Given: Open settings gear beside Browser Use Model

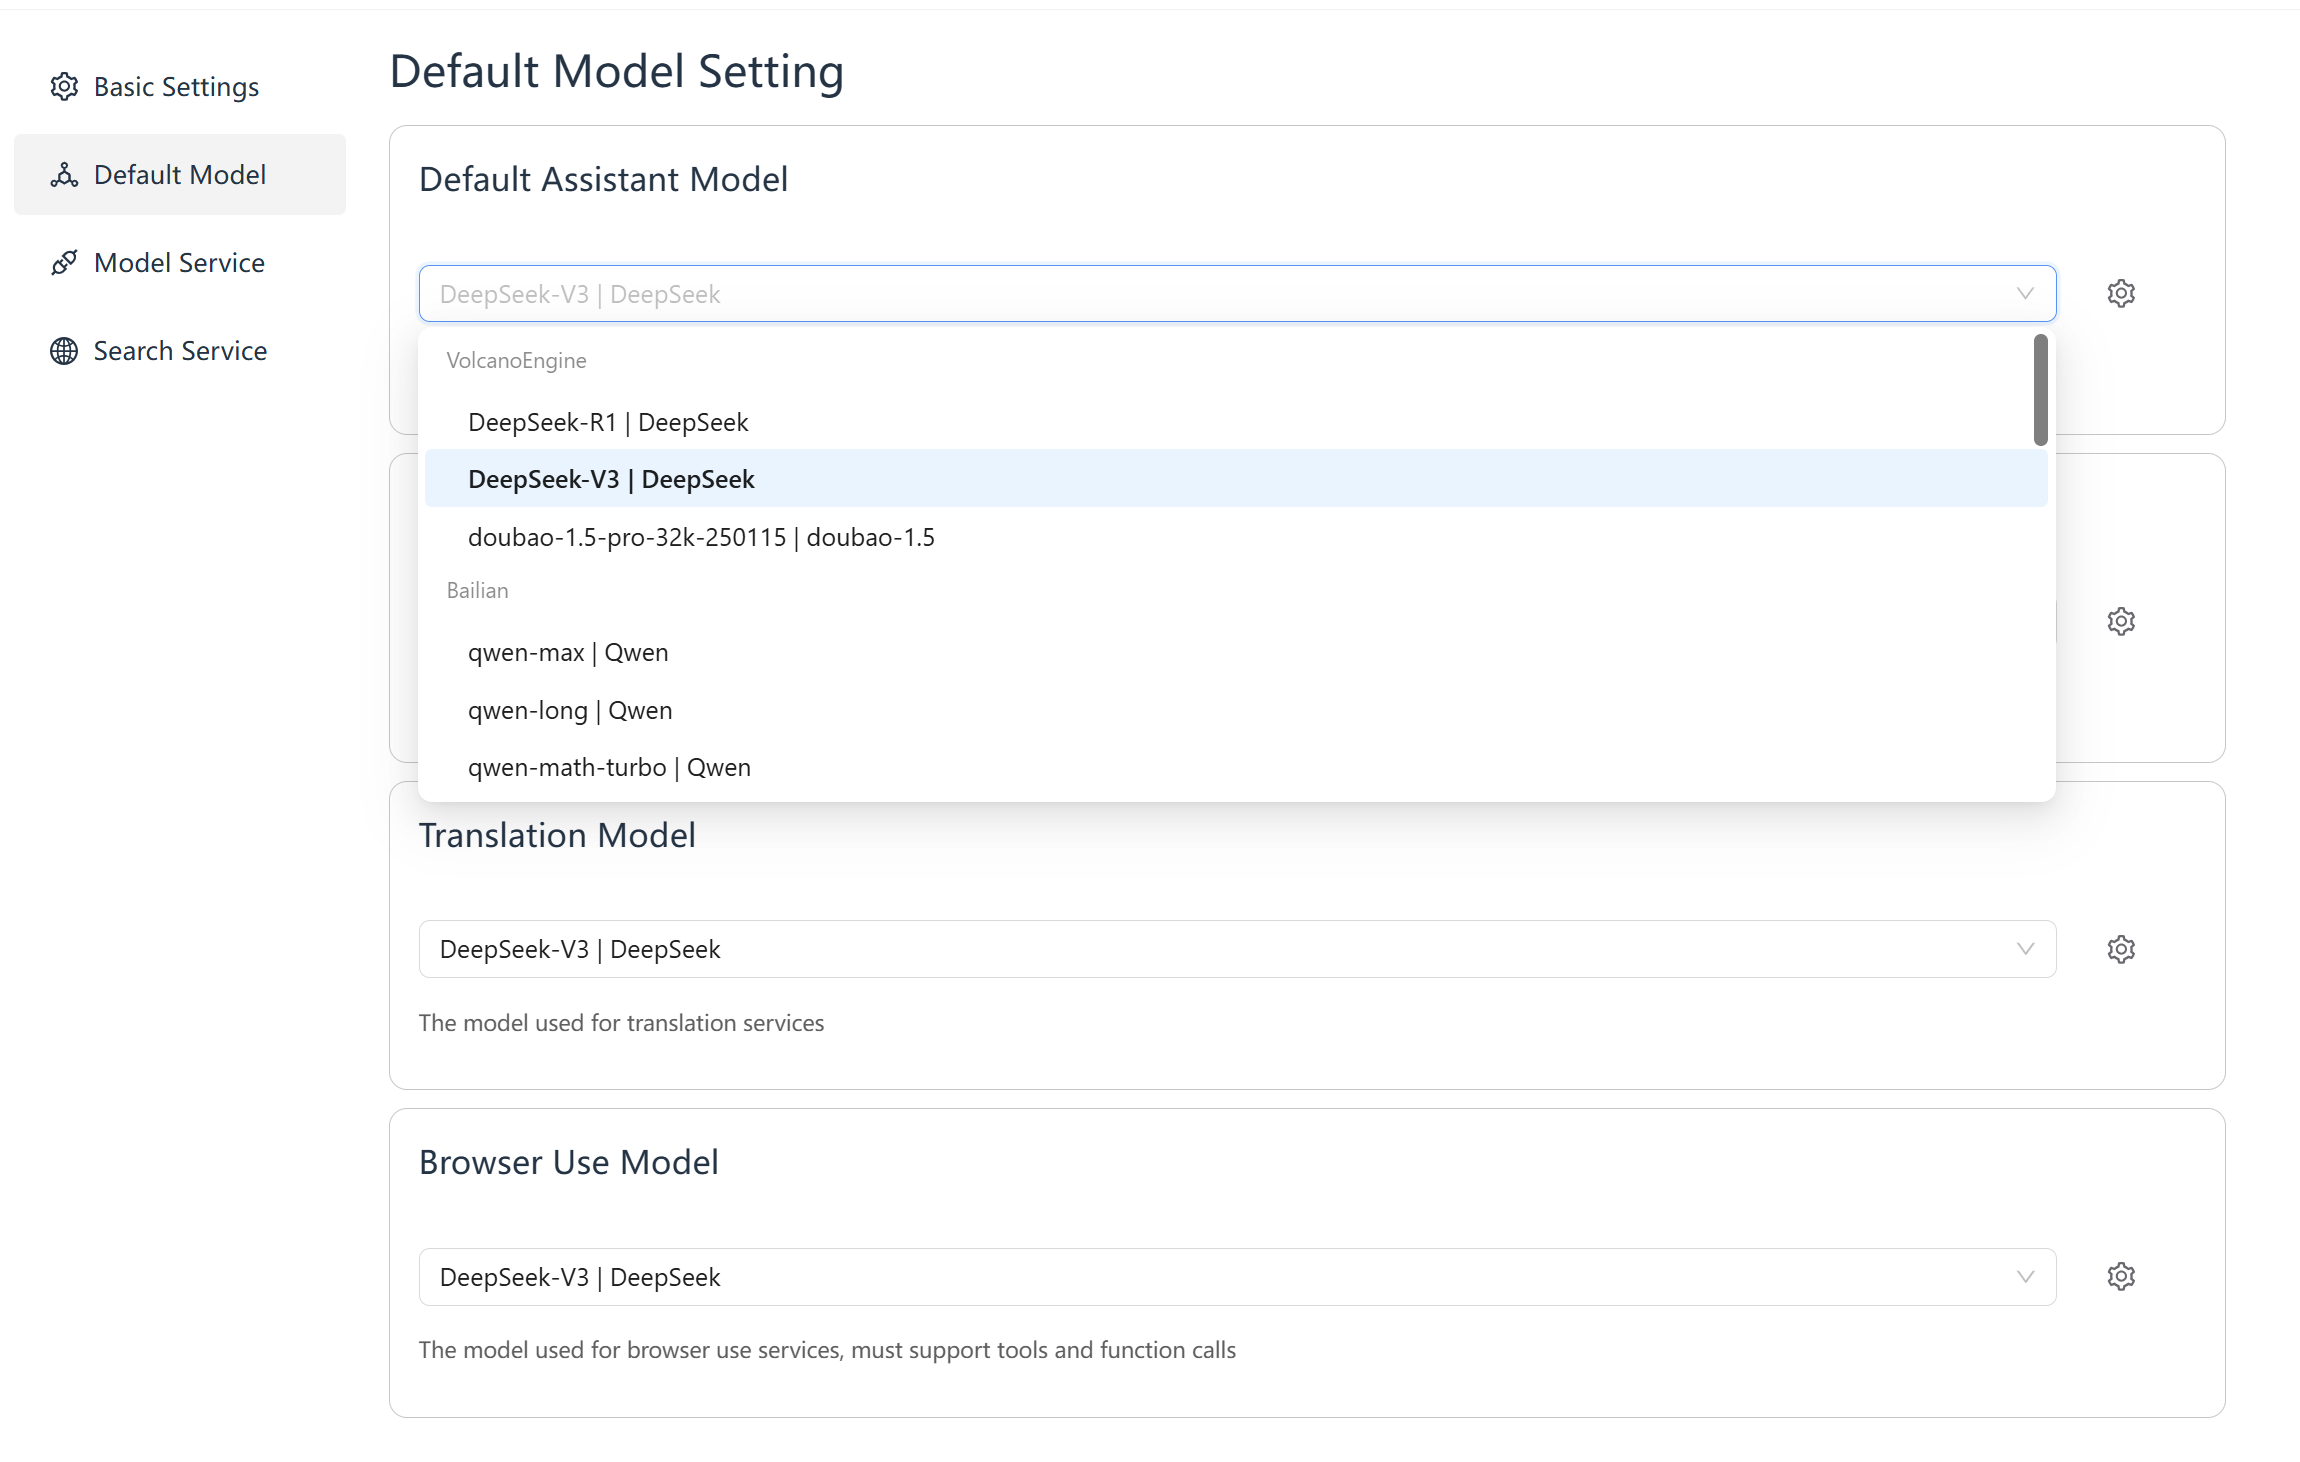Looking at the screenshot, I should pos(2121,1276).
